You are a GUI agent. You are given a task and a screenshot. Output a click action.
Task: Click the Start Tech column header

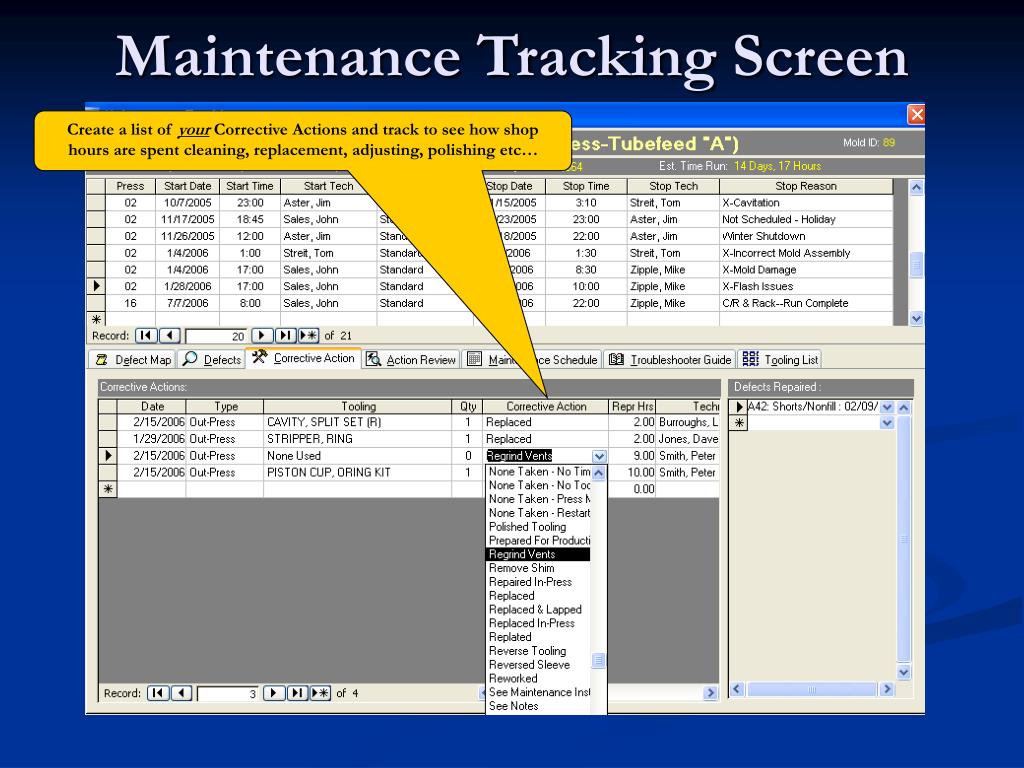pos(328,186)
